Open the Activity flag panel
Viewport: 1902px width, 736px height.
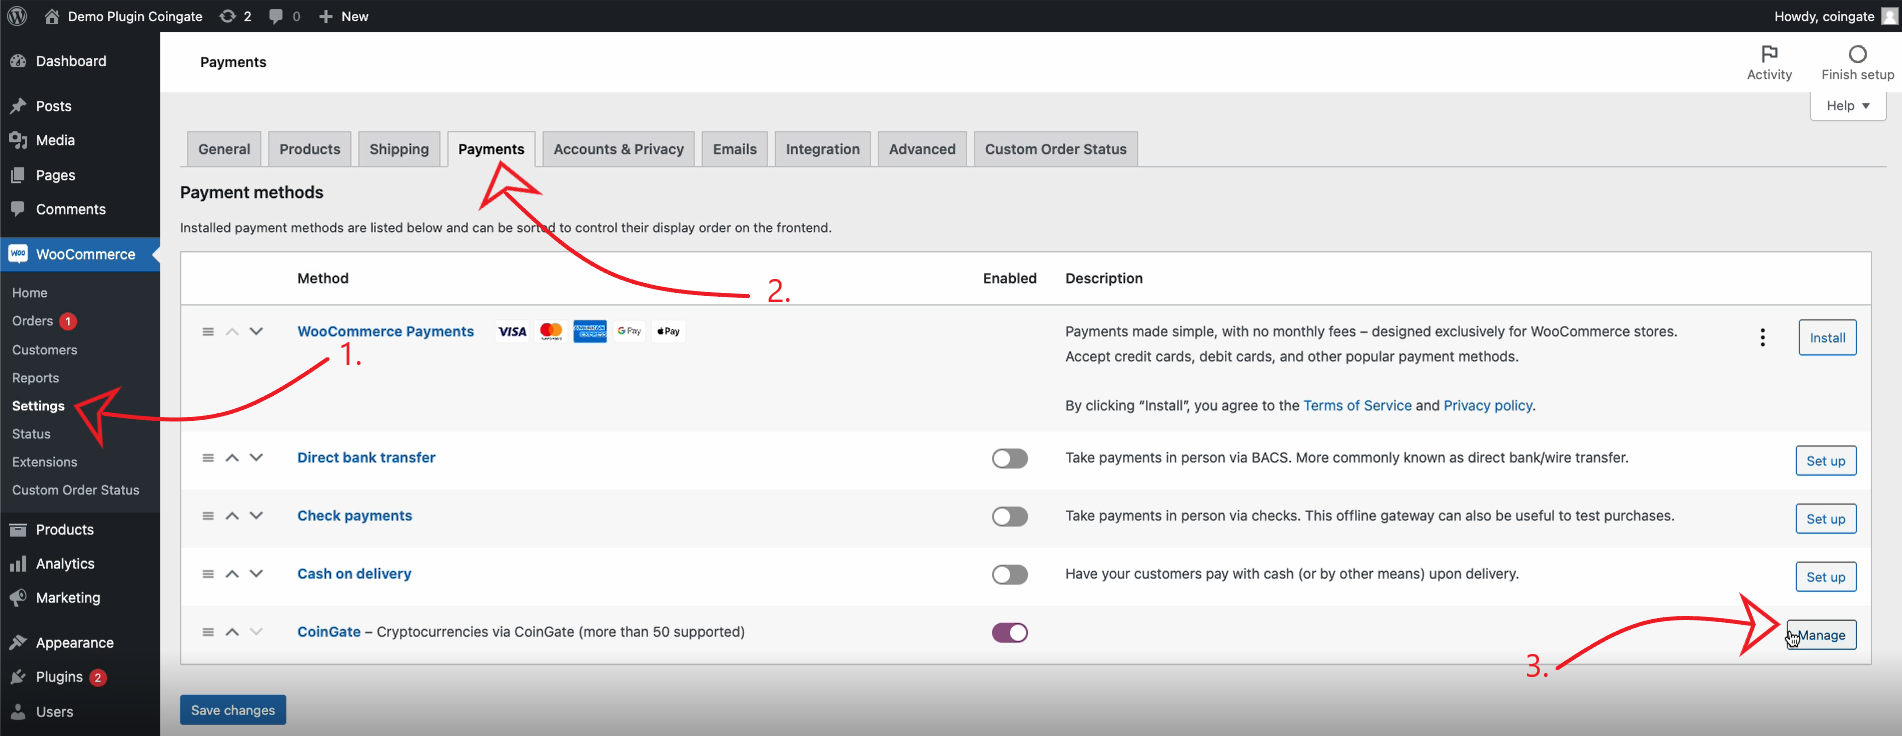1769,62
